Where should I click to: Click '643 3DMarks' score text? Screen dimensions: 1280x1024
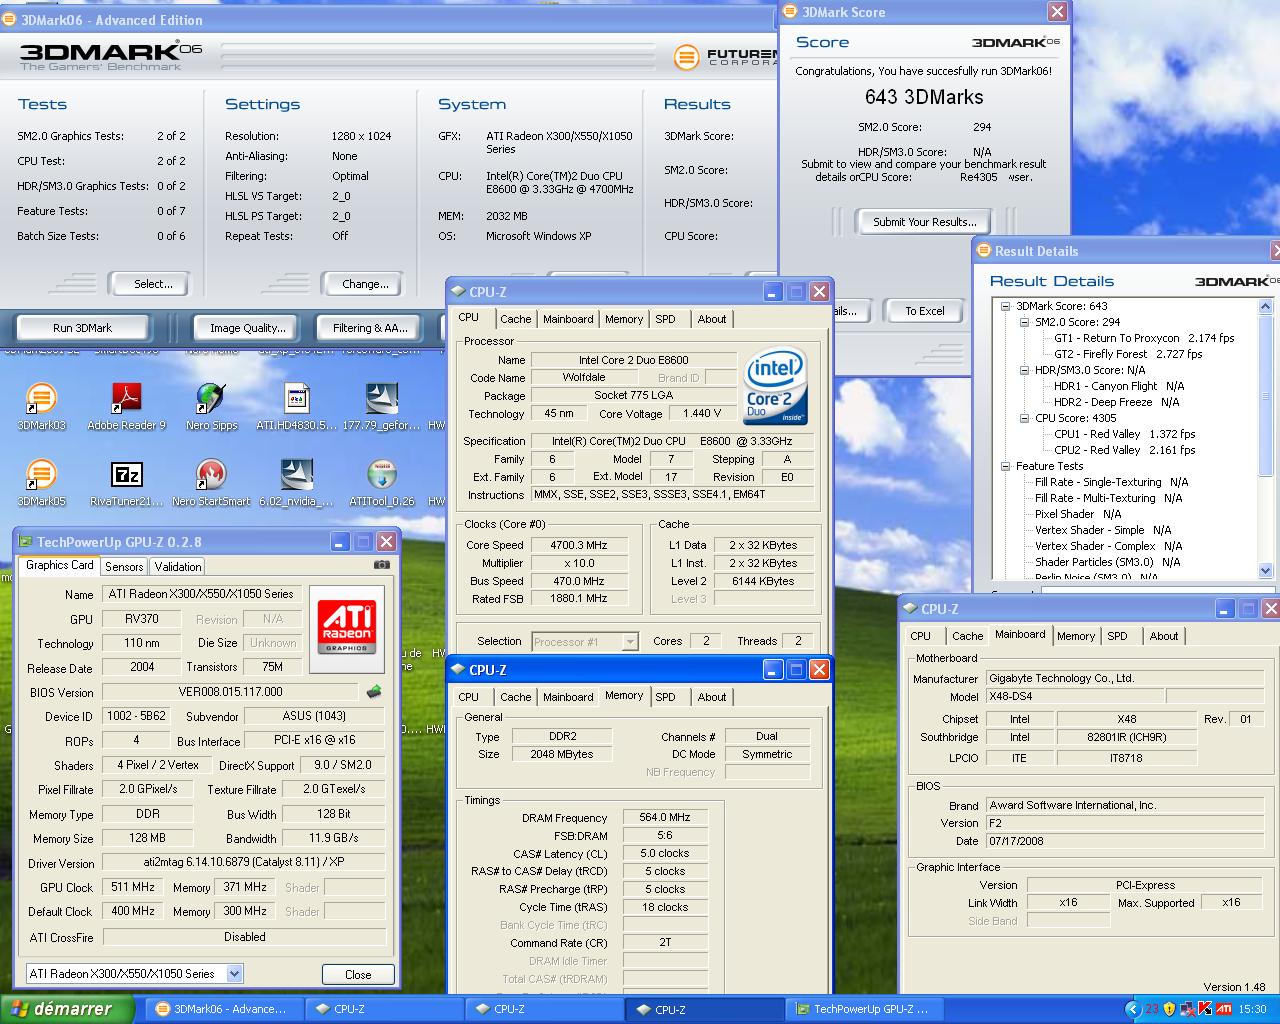click(924, 97)
